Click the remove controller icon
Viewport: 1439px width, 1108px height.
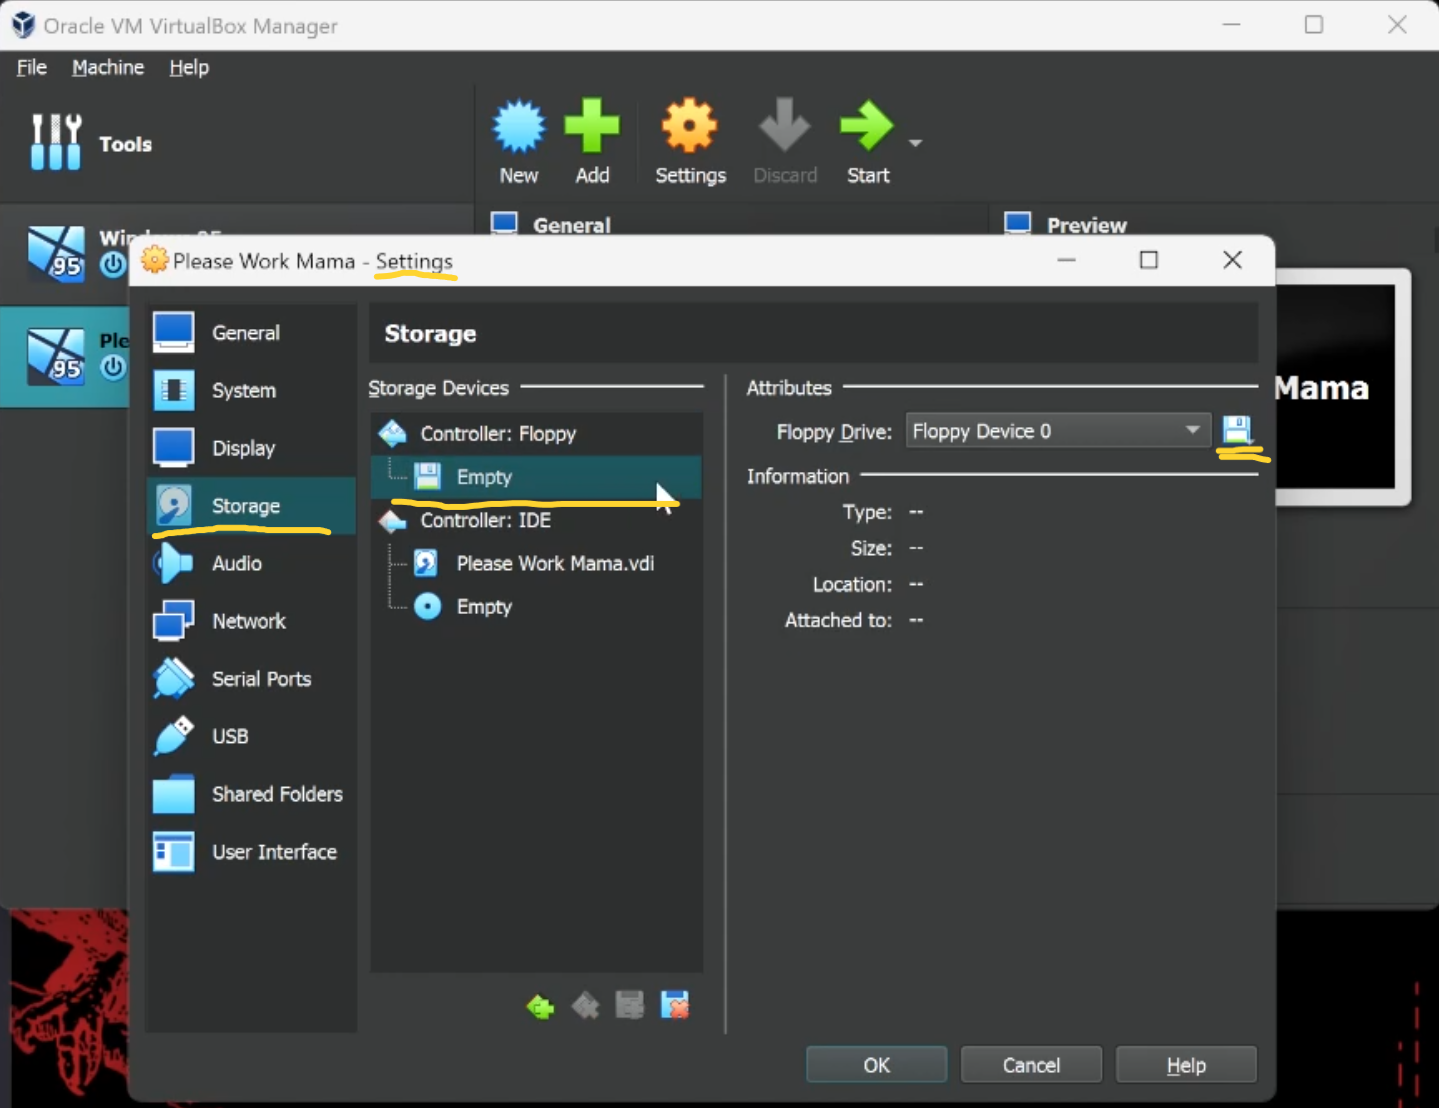[x=585, y=1006]
